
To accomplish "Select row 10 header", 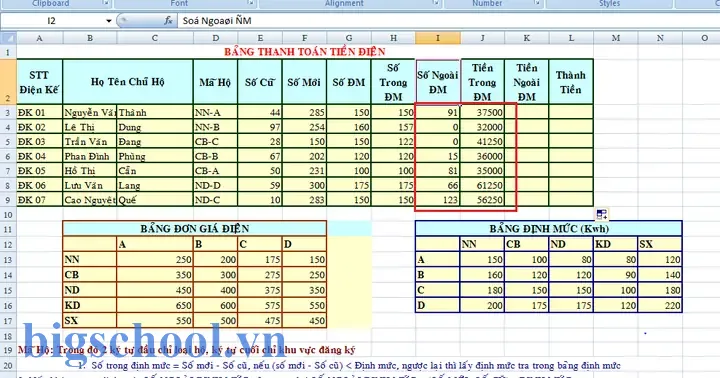I will point(8,214).
